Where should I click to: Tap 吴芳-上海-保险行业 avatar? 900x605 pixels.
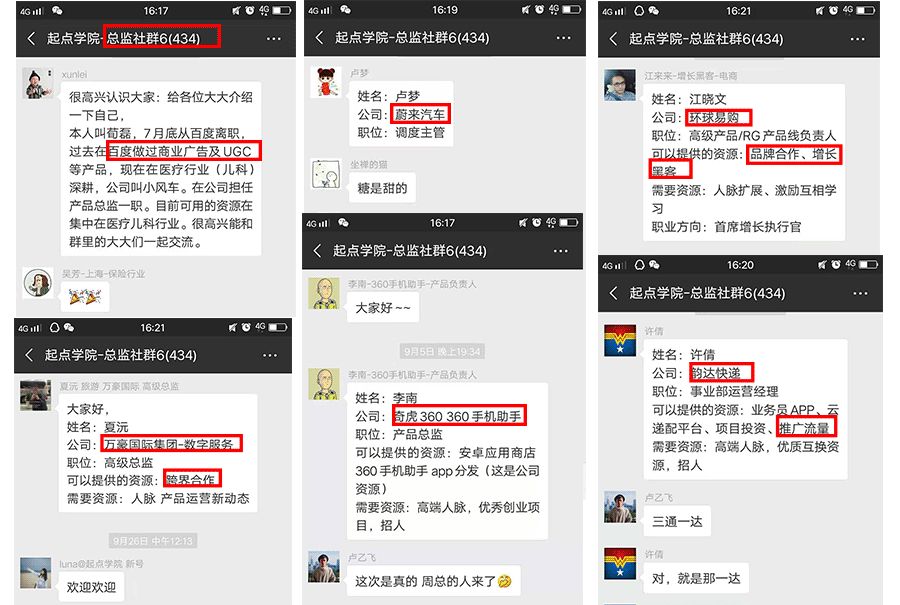click(x=37, y=282)
